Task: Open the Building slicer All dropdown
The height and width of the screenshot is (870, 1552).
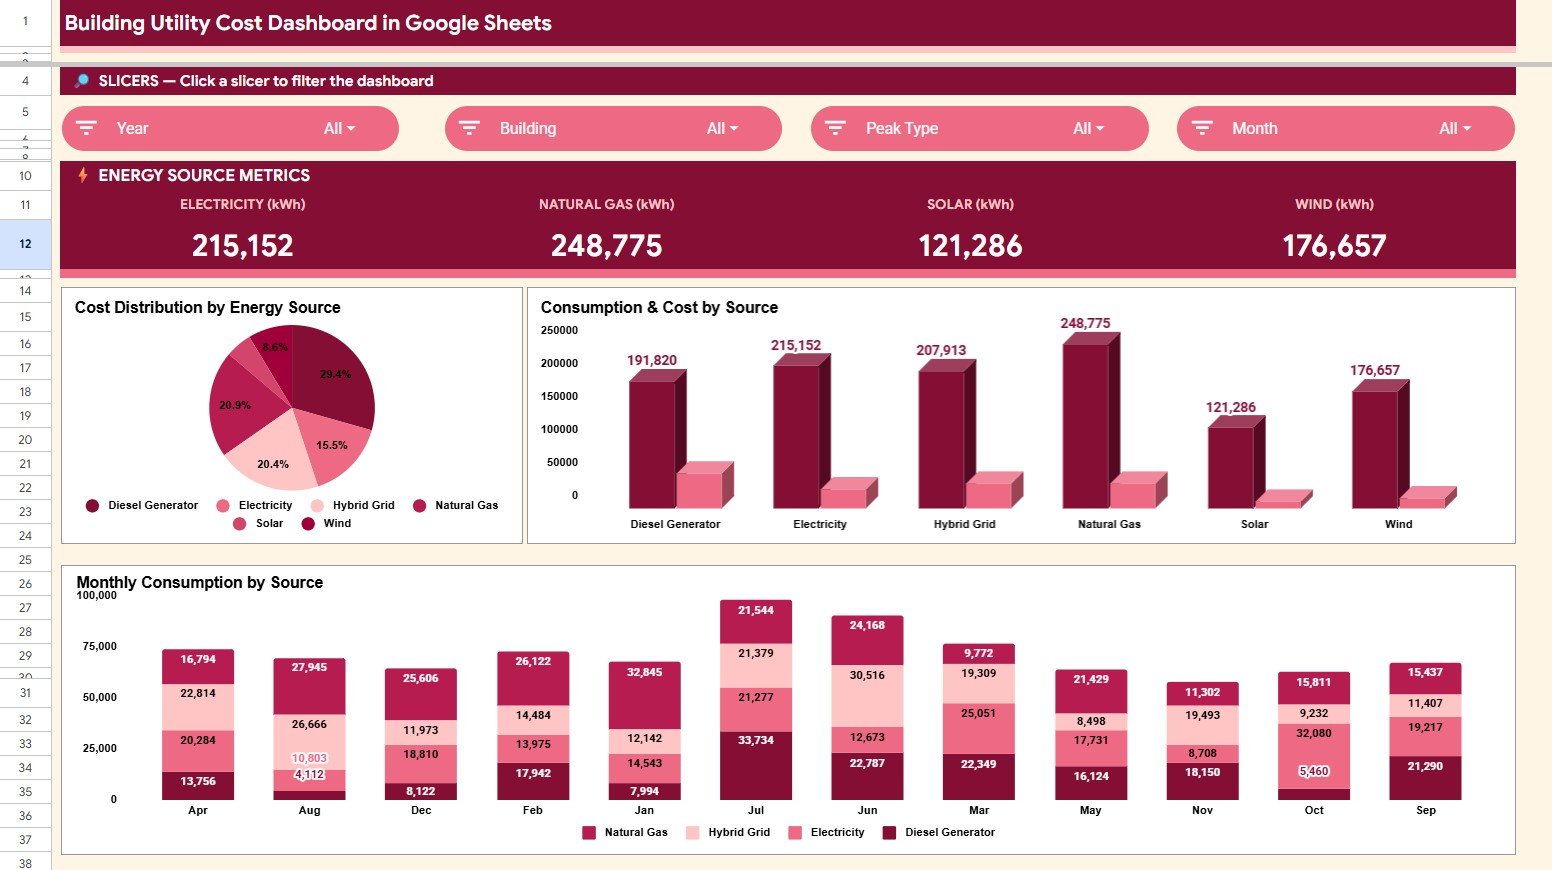Action: pyautogui.click(x=722, y=128)
